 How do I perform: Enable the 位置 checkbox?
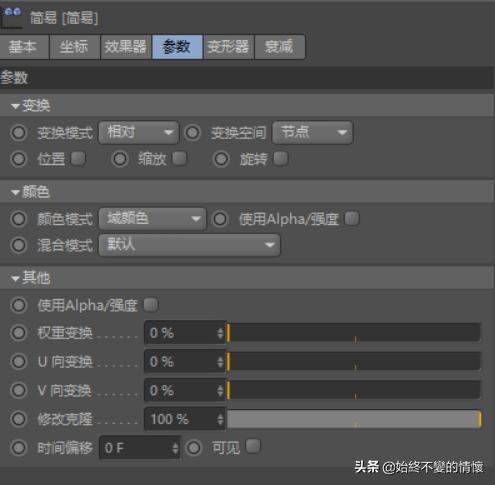[78, 159]
